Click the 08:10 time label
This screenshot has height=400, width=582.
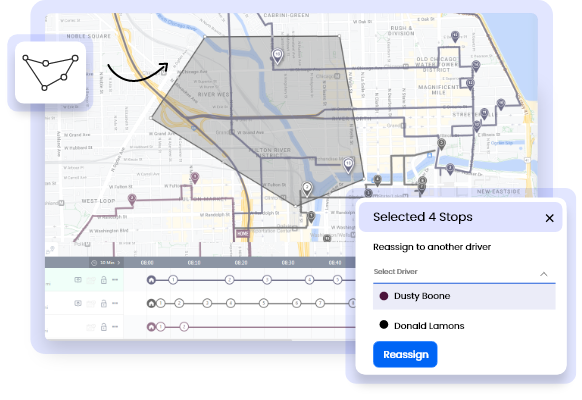point(194,263)
